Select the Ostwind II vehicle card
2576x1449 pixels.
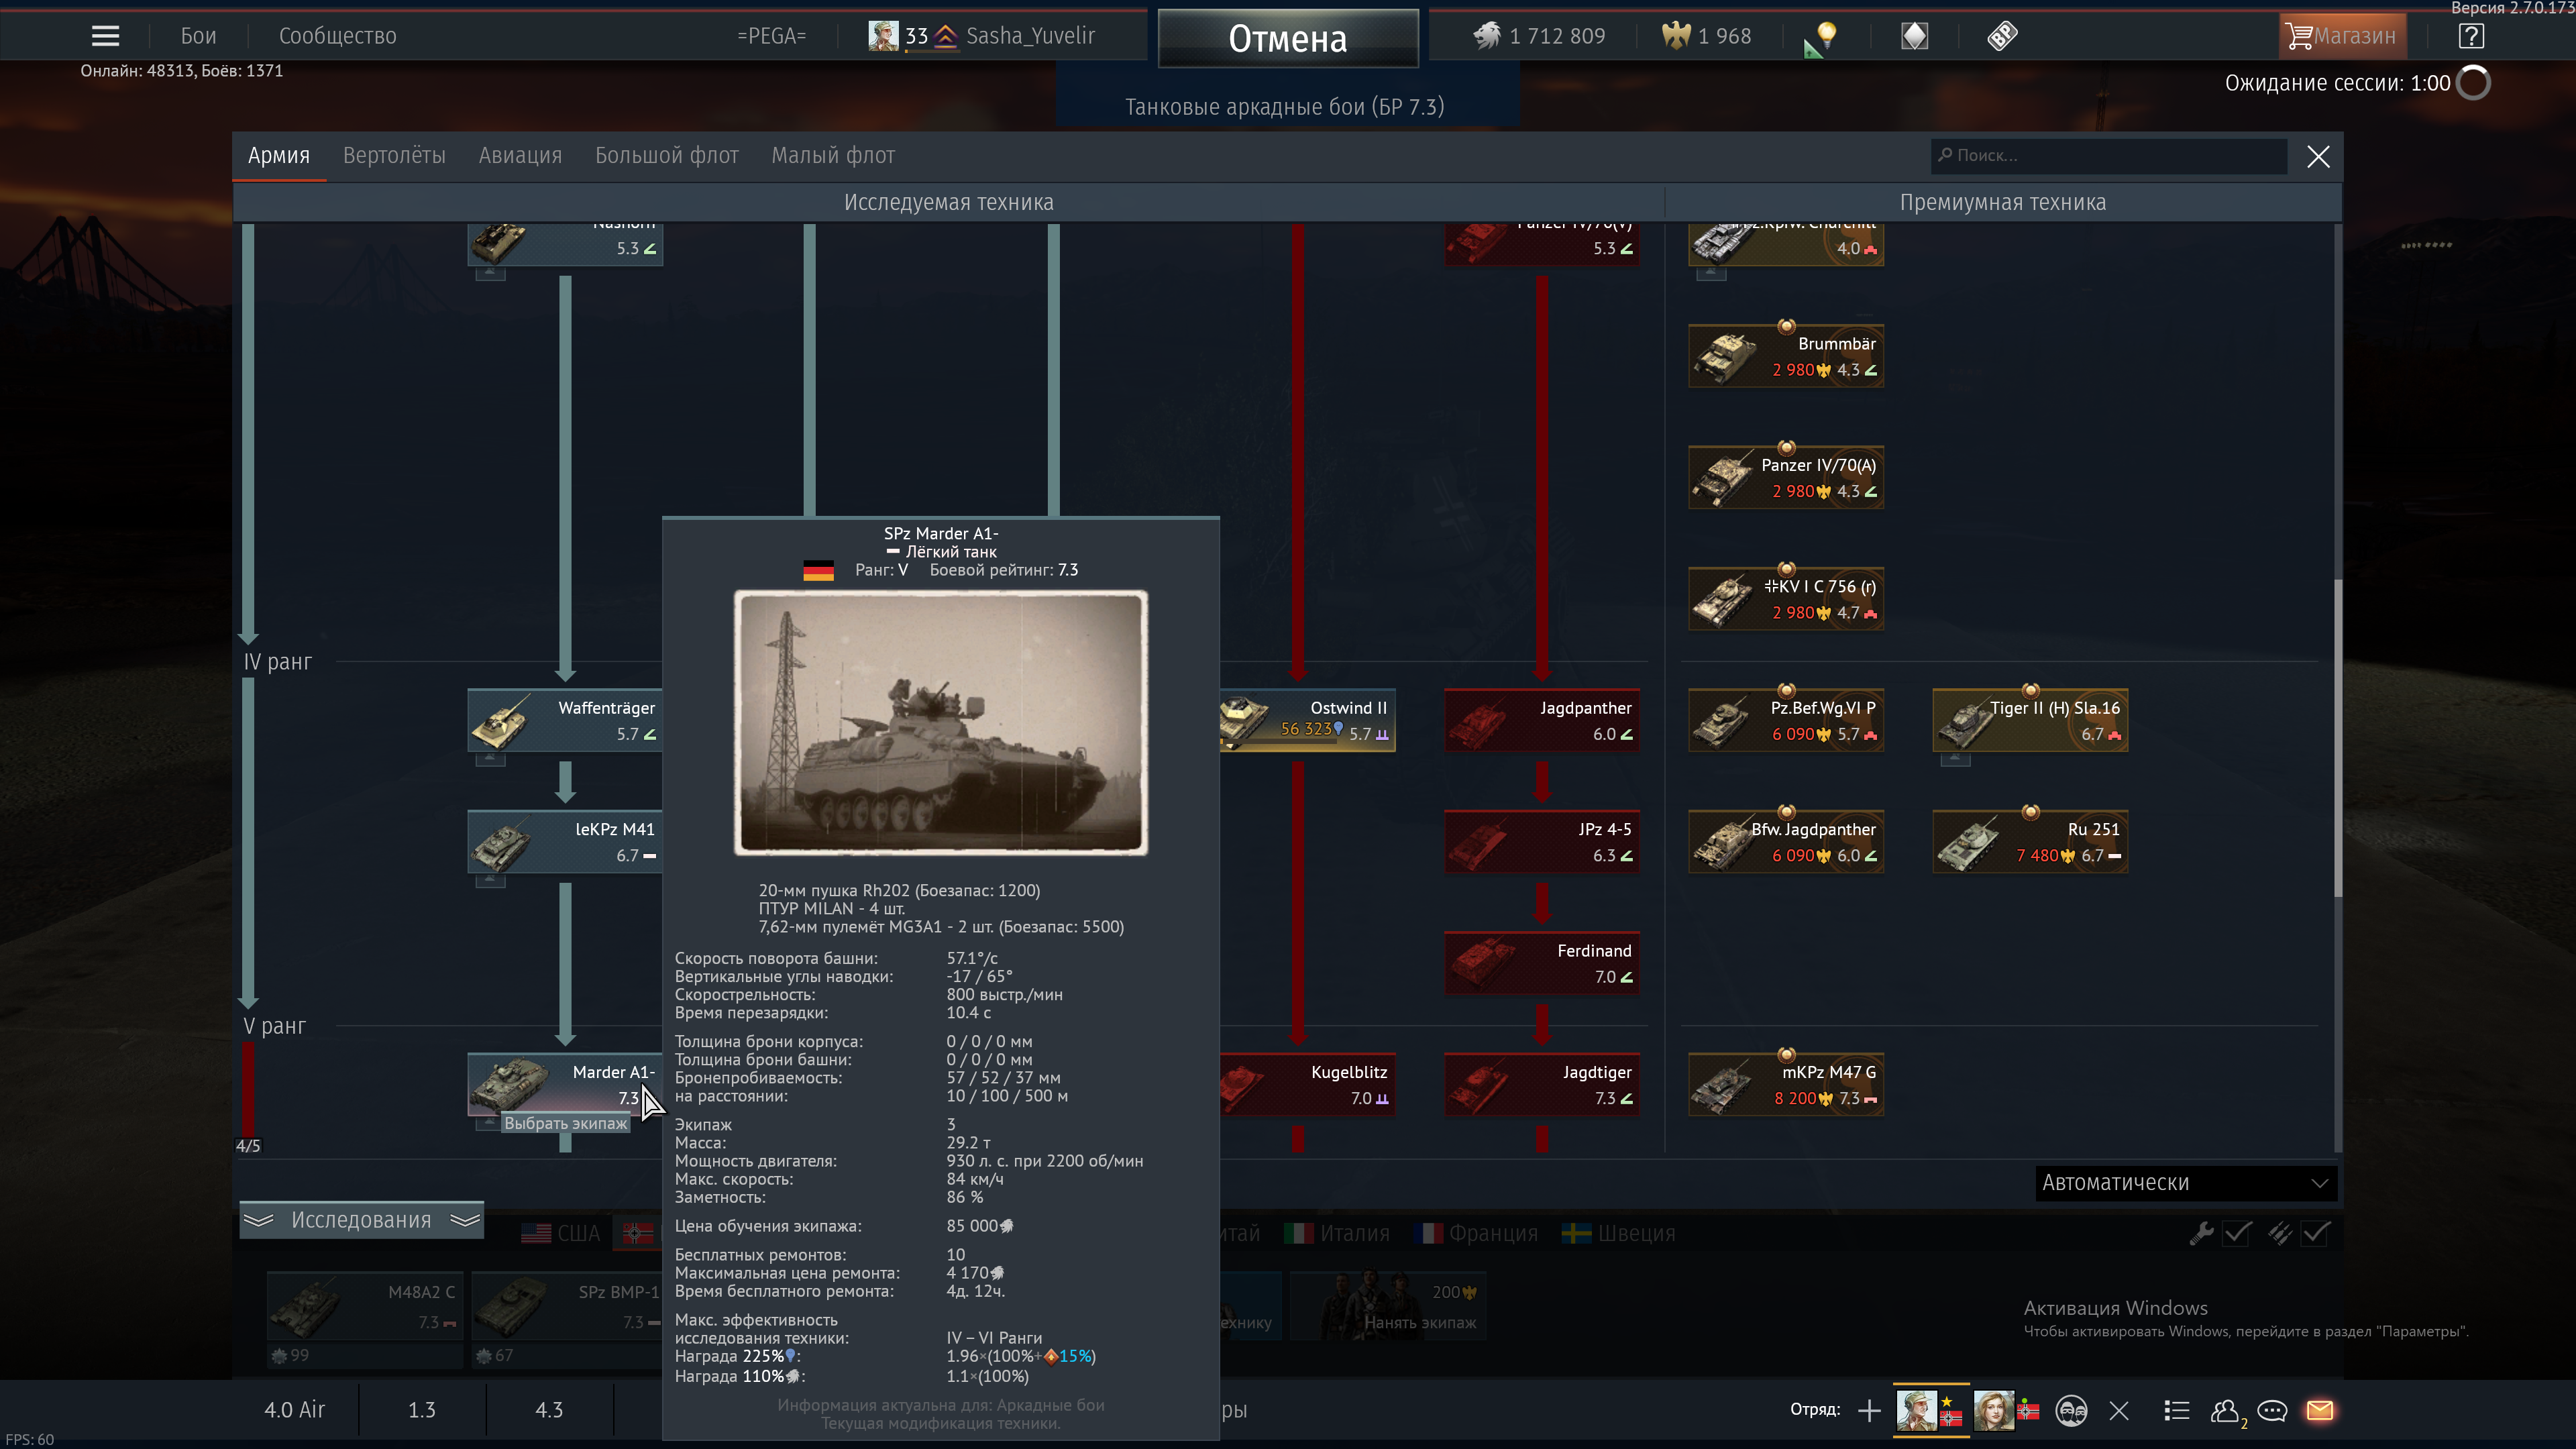click(x=1308, y=720)
